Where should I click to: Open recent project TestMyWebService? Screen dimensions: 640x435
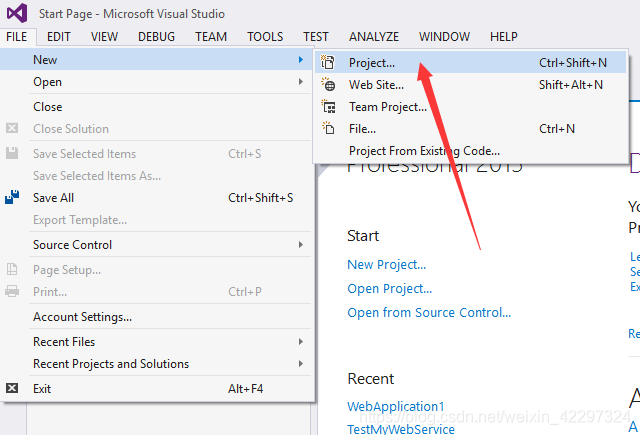click(401, 429)
